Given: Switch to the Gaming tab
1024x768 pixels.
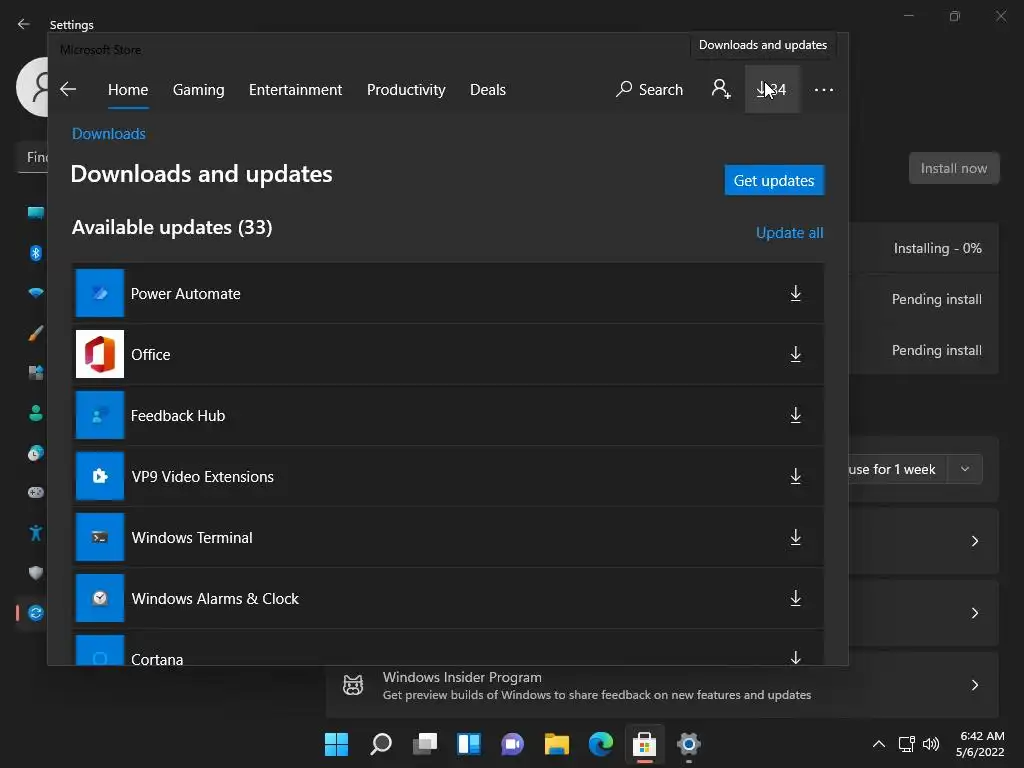Looking at the screenshot, I should tap(199, 89).
